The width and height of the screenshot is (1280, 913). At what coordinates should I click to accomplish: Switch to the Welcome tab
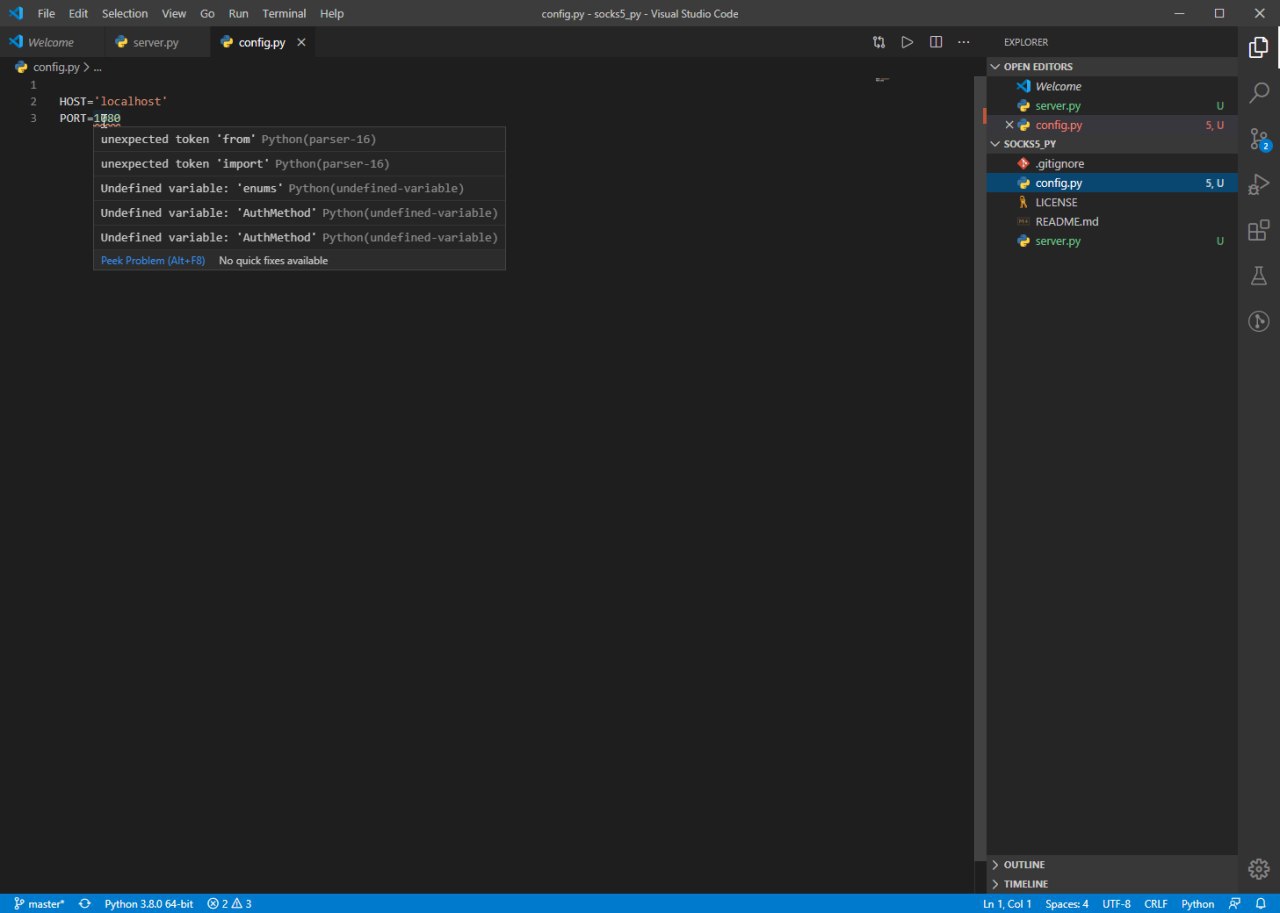tap(52, 42)
